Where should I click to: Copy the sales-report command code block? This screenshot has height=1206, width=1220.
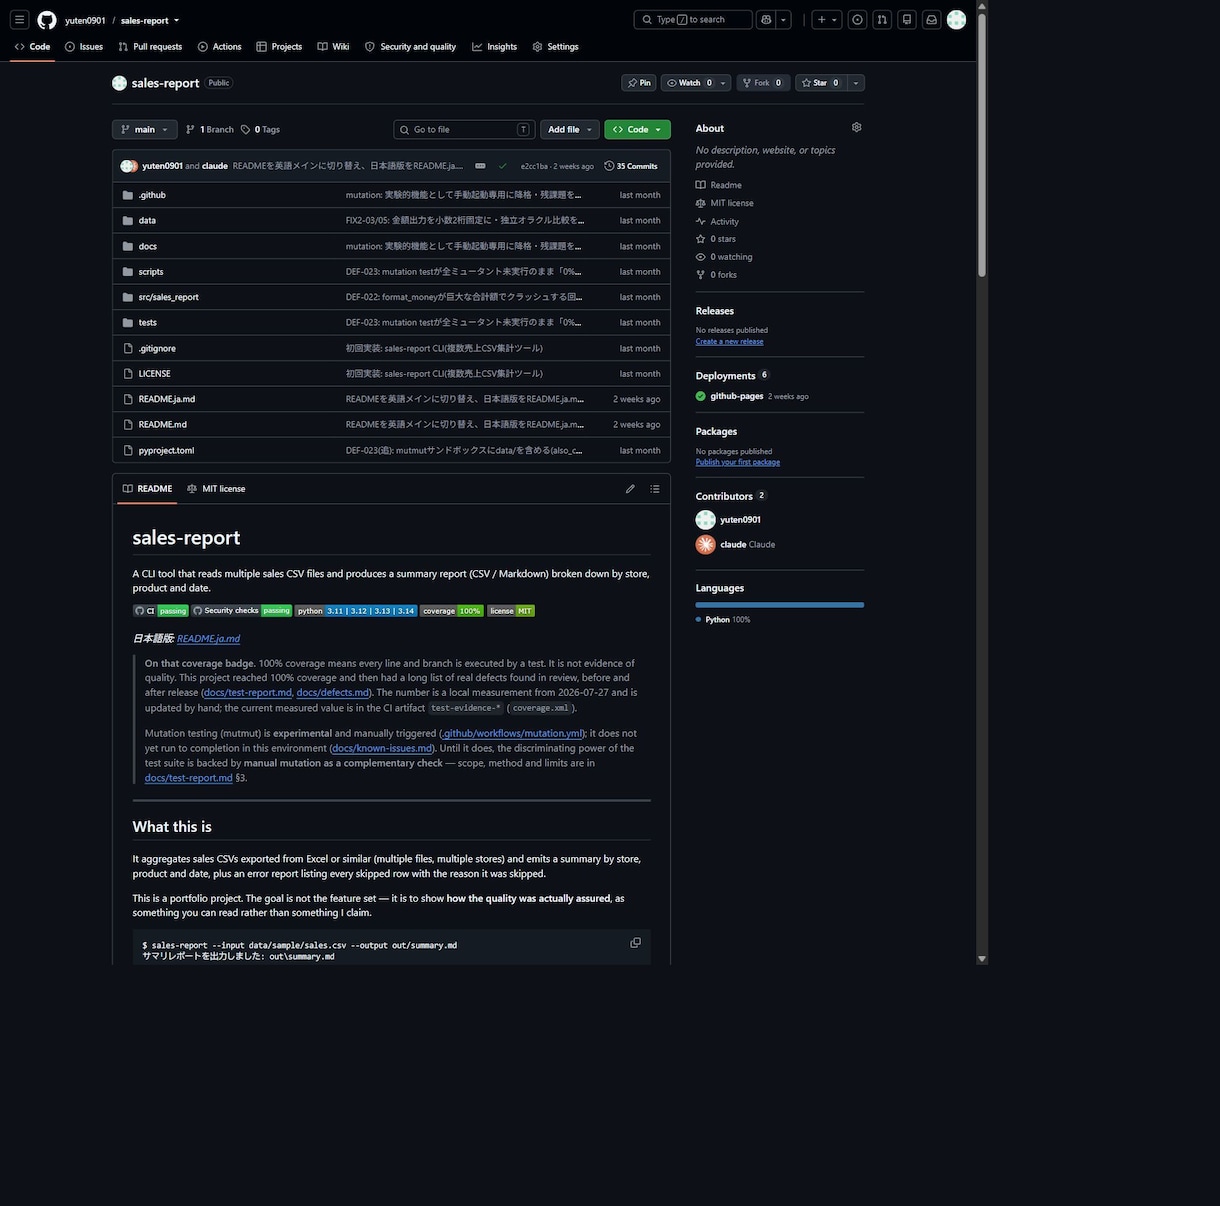[635, 943]
